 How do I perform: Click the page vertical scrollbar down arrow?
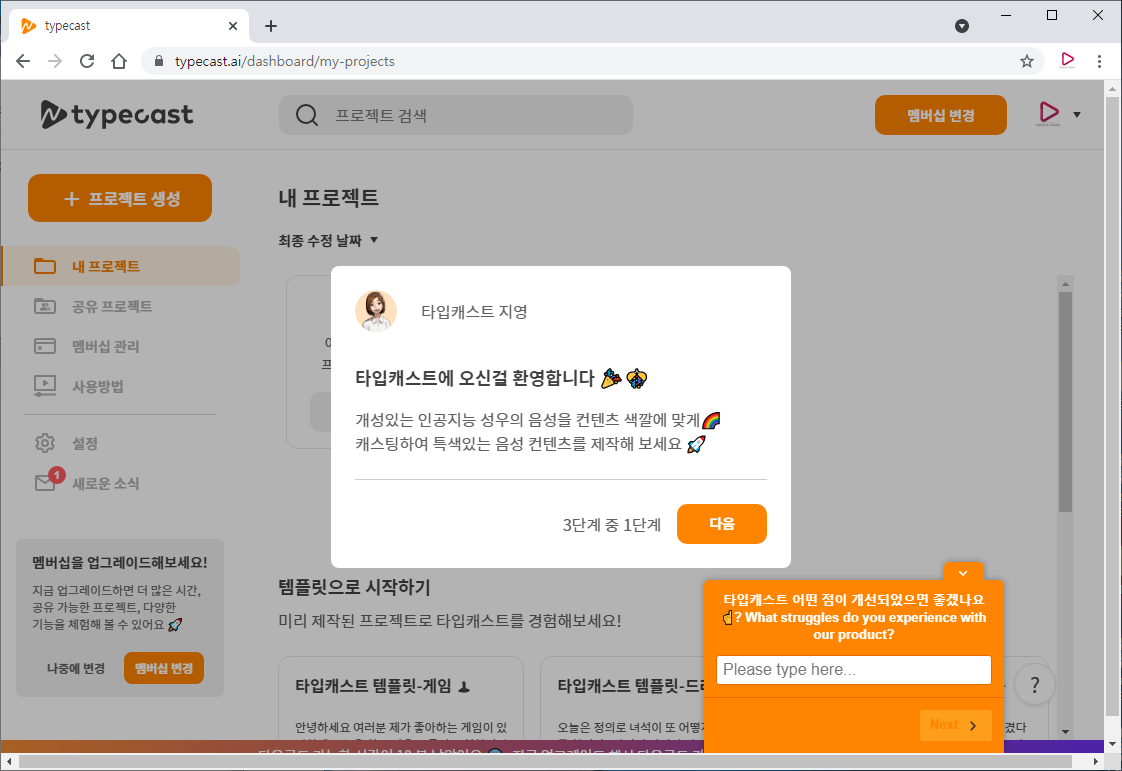1112,744
